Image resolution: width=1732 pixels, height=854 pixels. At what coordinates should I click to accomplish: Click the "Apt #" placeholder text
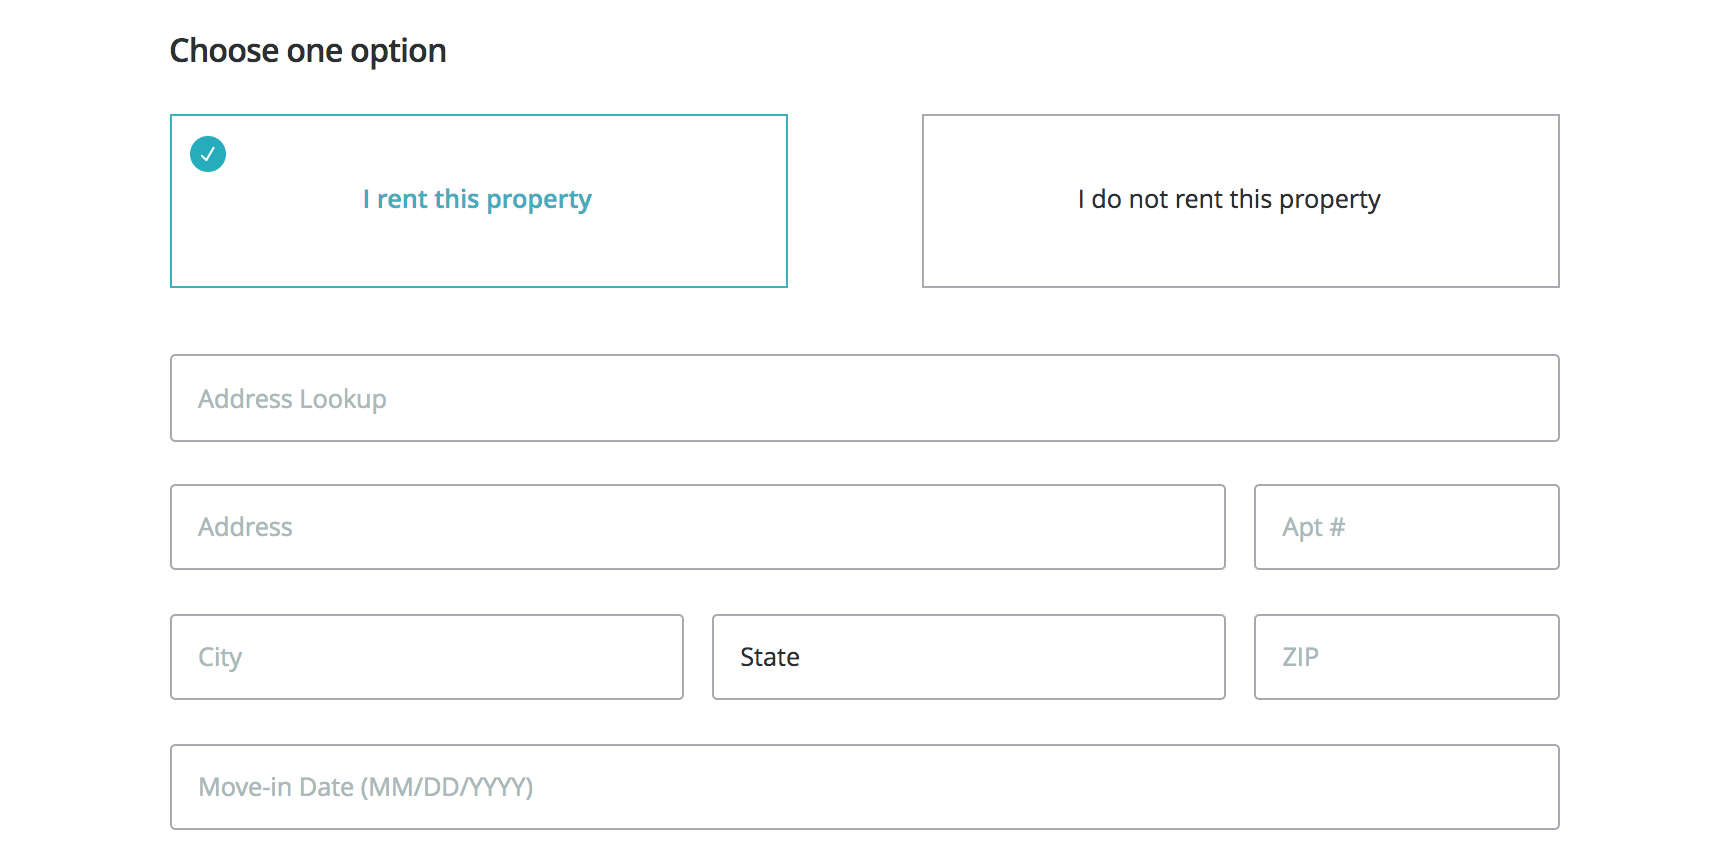coord(1313,527)
